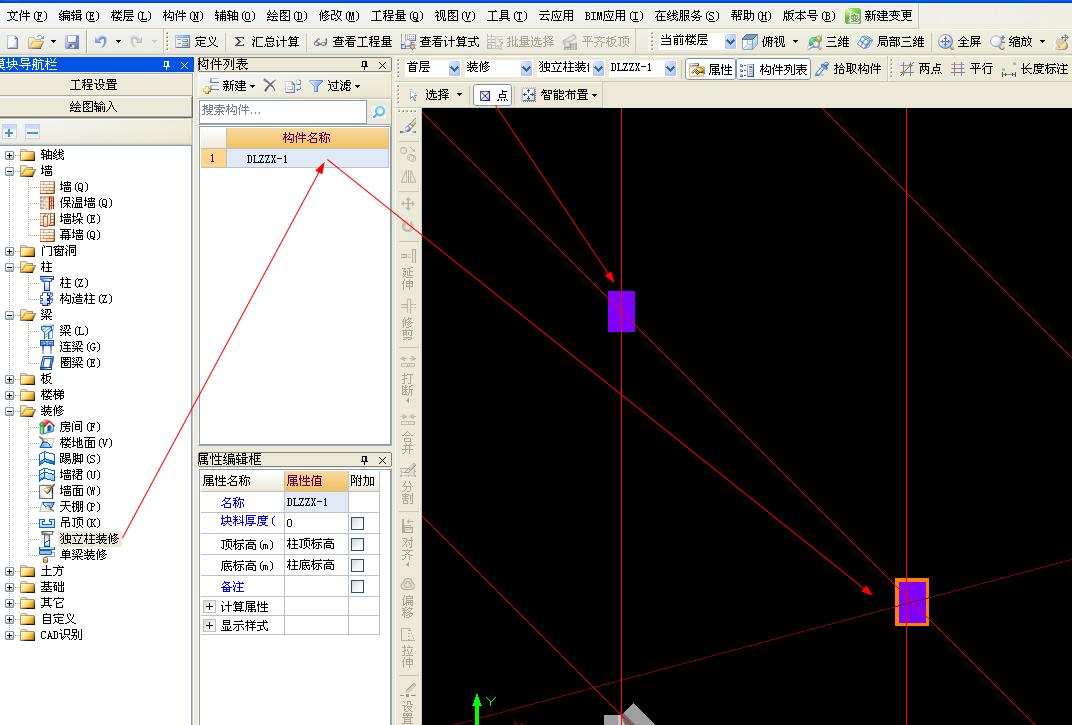Click the delete X icon in 构件列表
Screen dimensions: 1072x725
[269, 85]
